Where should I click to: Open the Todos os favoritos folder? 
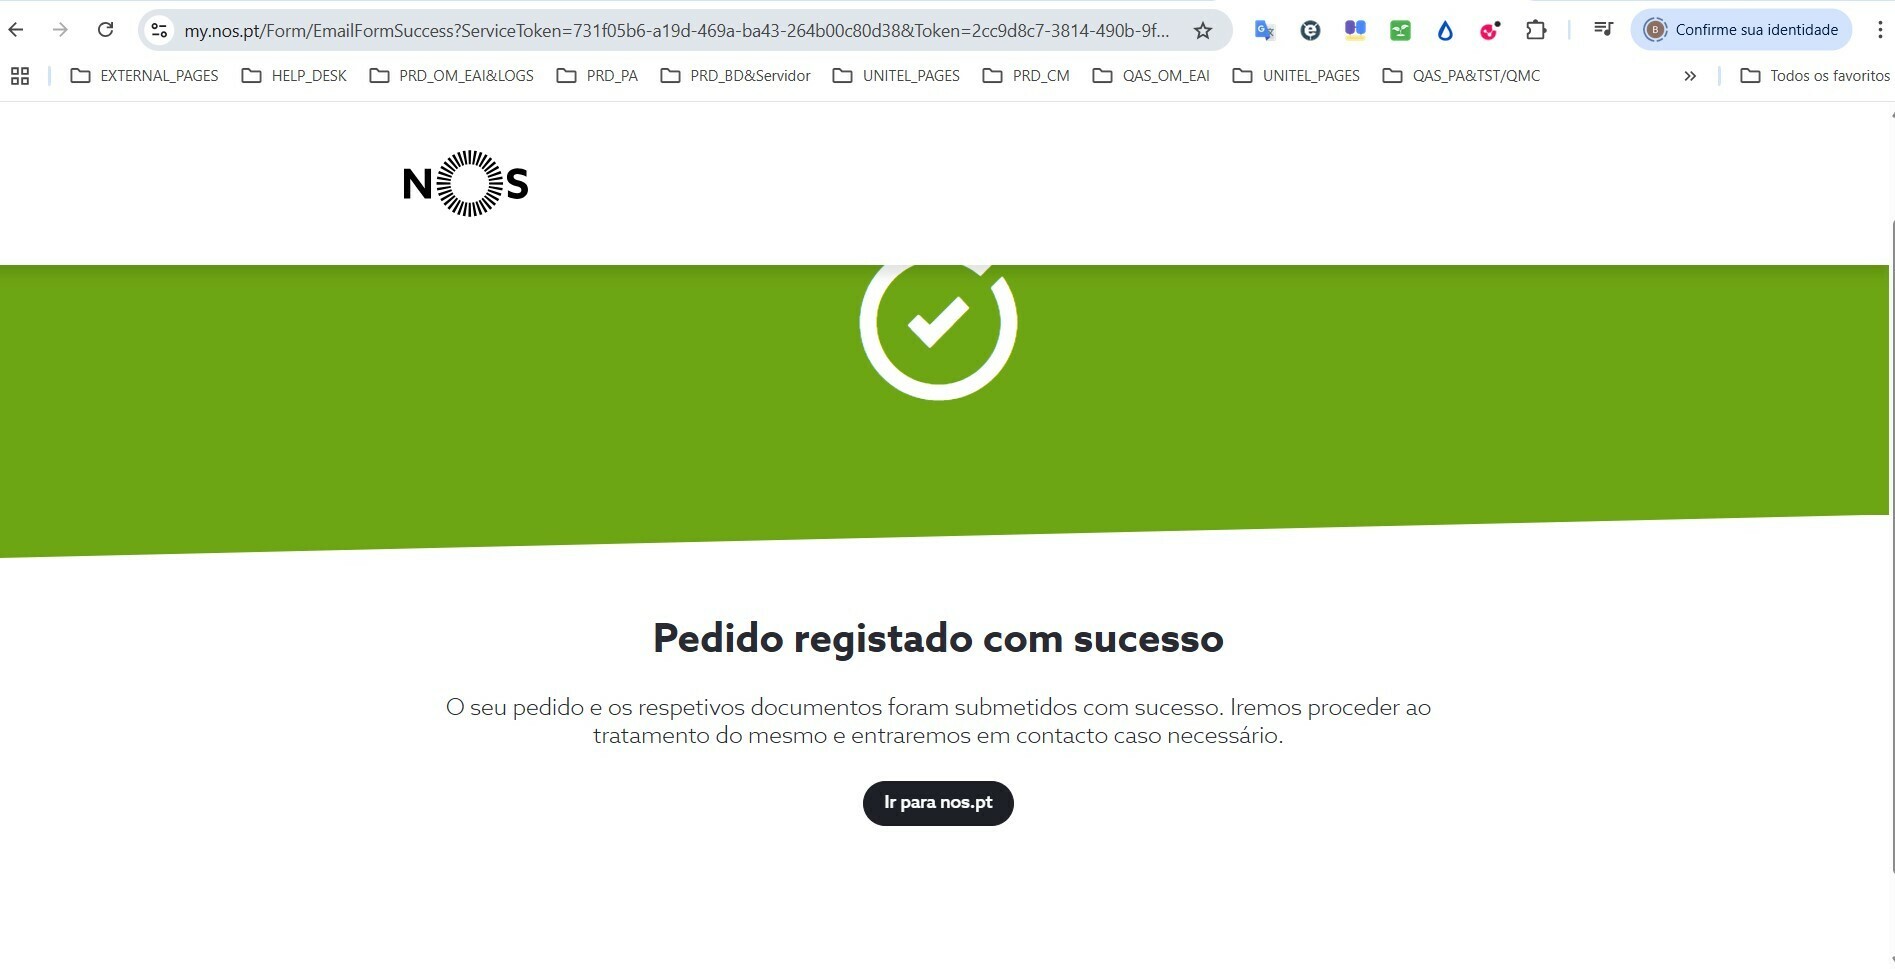point(1815,76)
